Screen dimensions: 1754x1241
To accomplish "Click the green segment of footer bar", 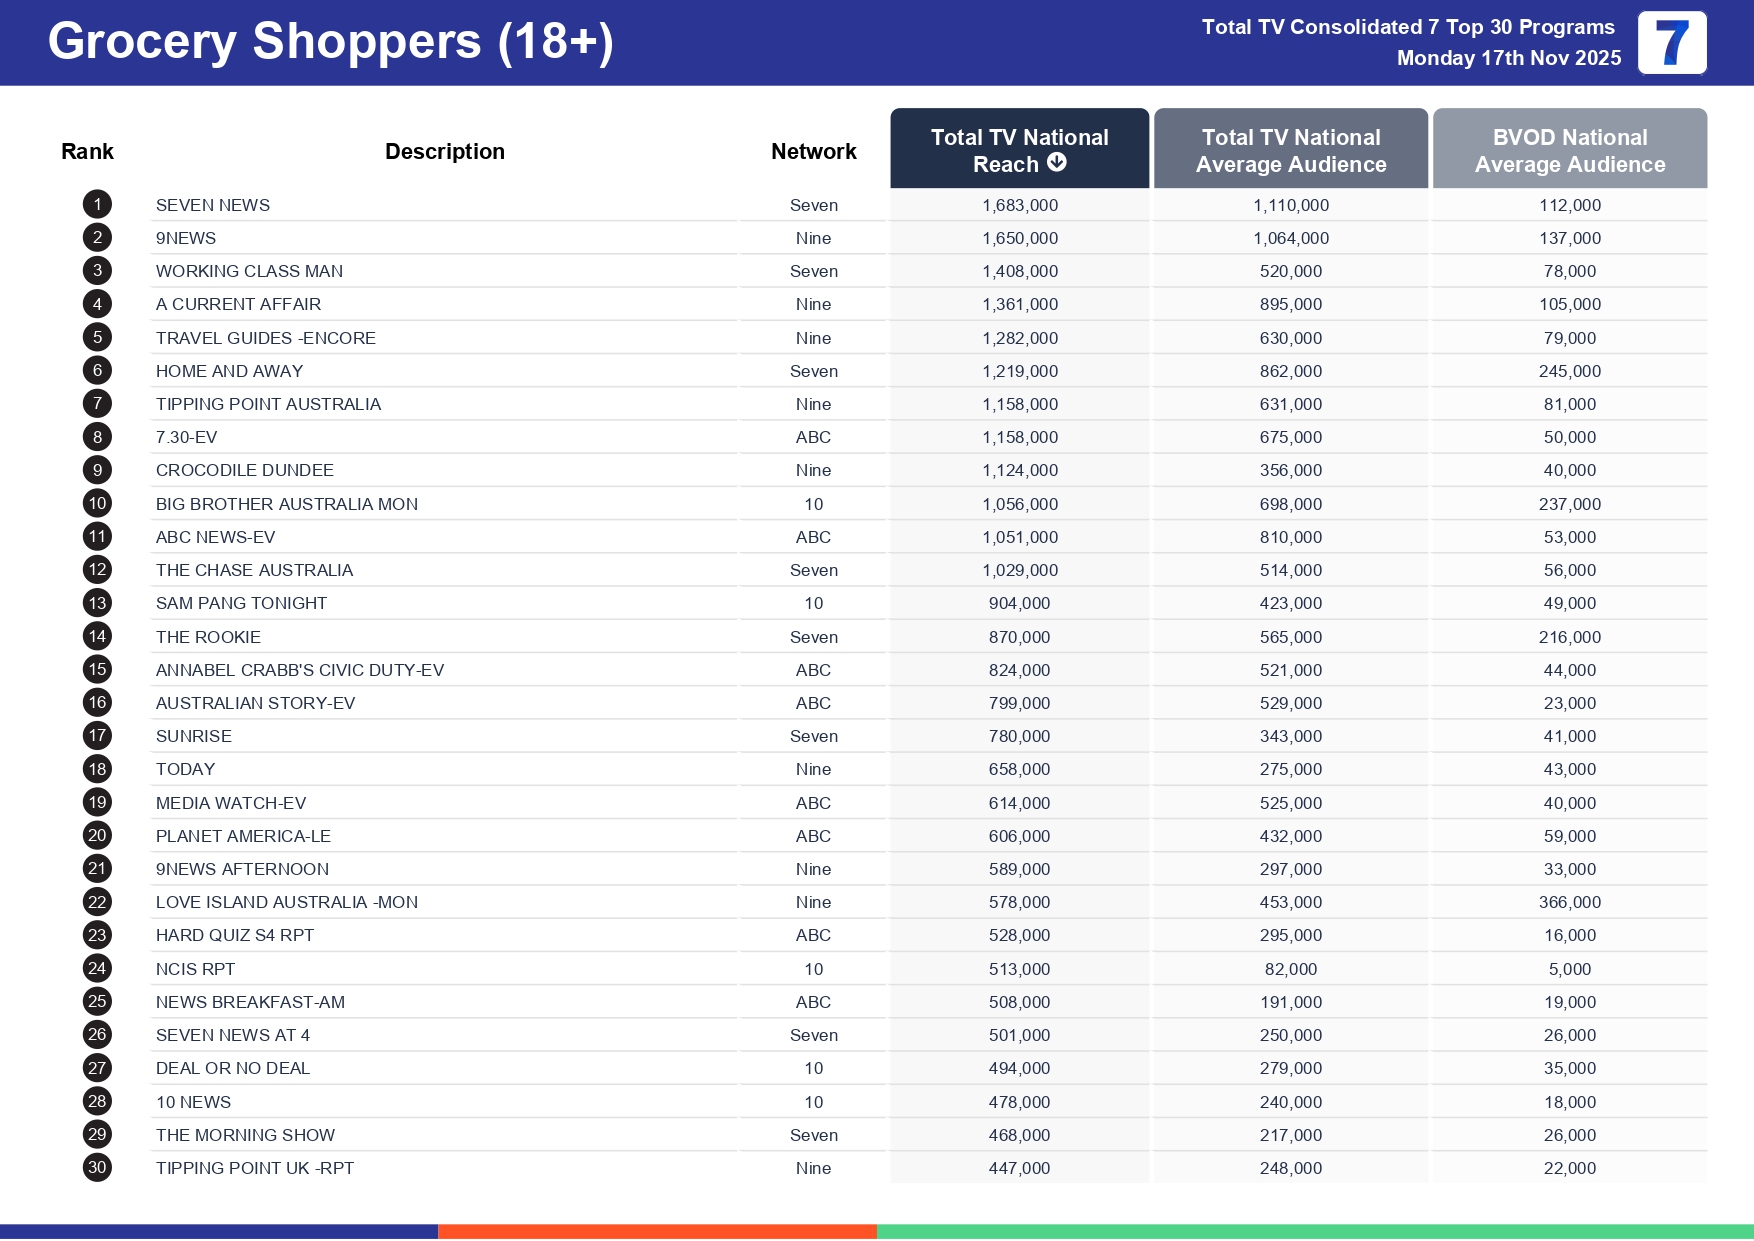I will point(1314,1232).
